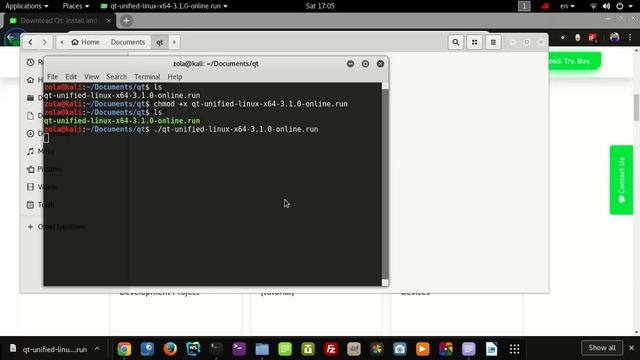Click the green Contact Us side button
640x360 pixels.
click(x=621, y=180)
